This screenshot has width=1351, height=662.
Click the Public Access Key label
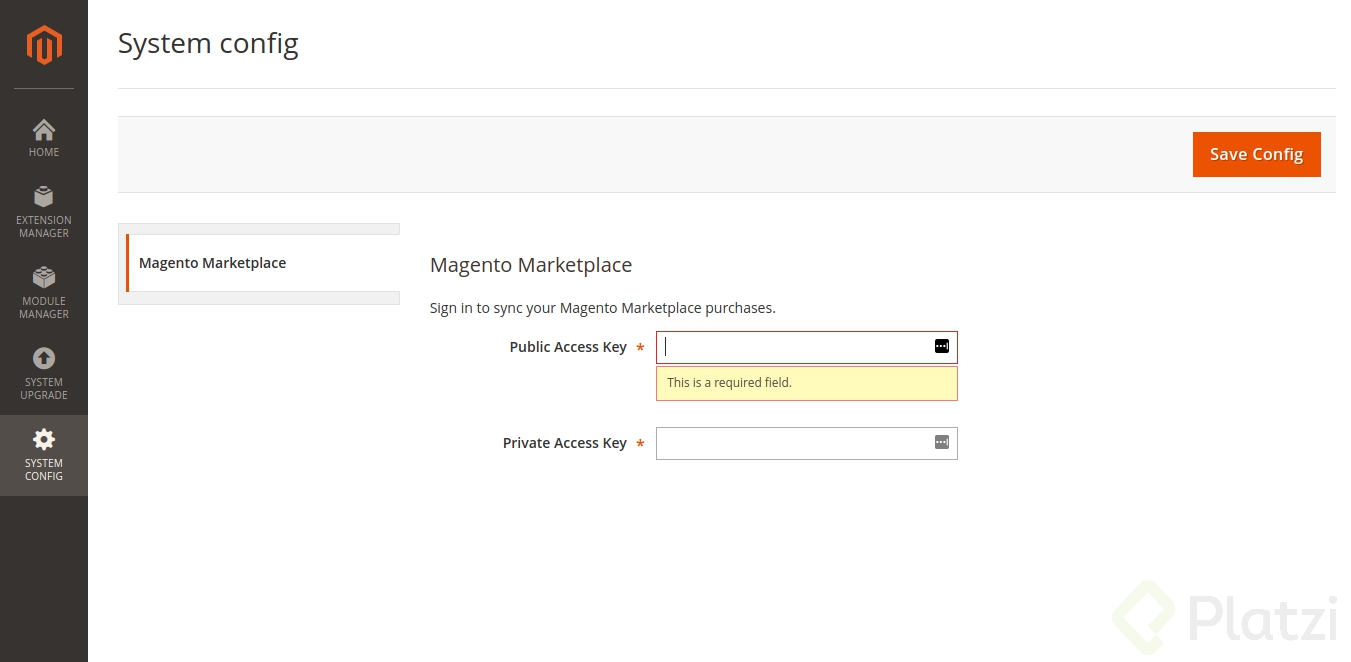tap(568, 347)
